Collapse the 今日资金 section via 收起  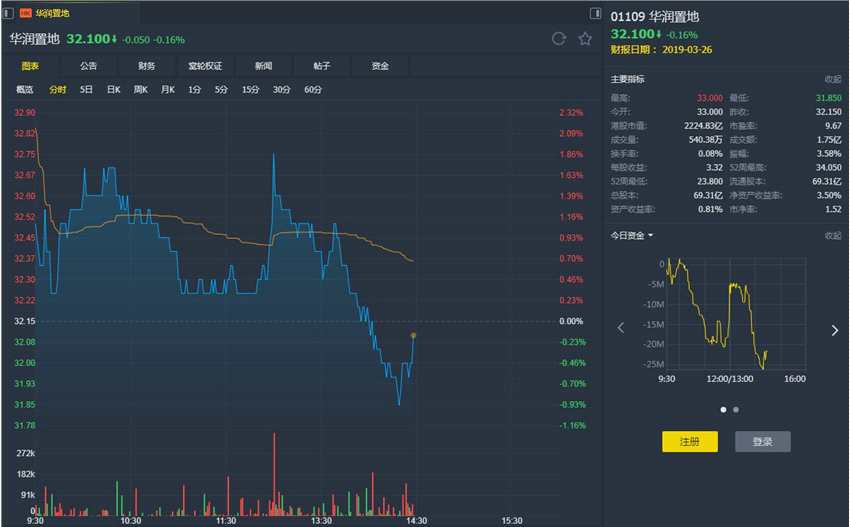832,236
